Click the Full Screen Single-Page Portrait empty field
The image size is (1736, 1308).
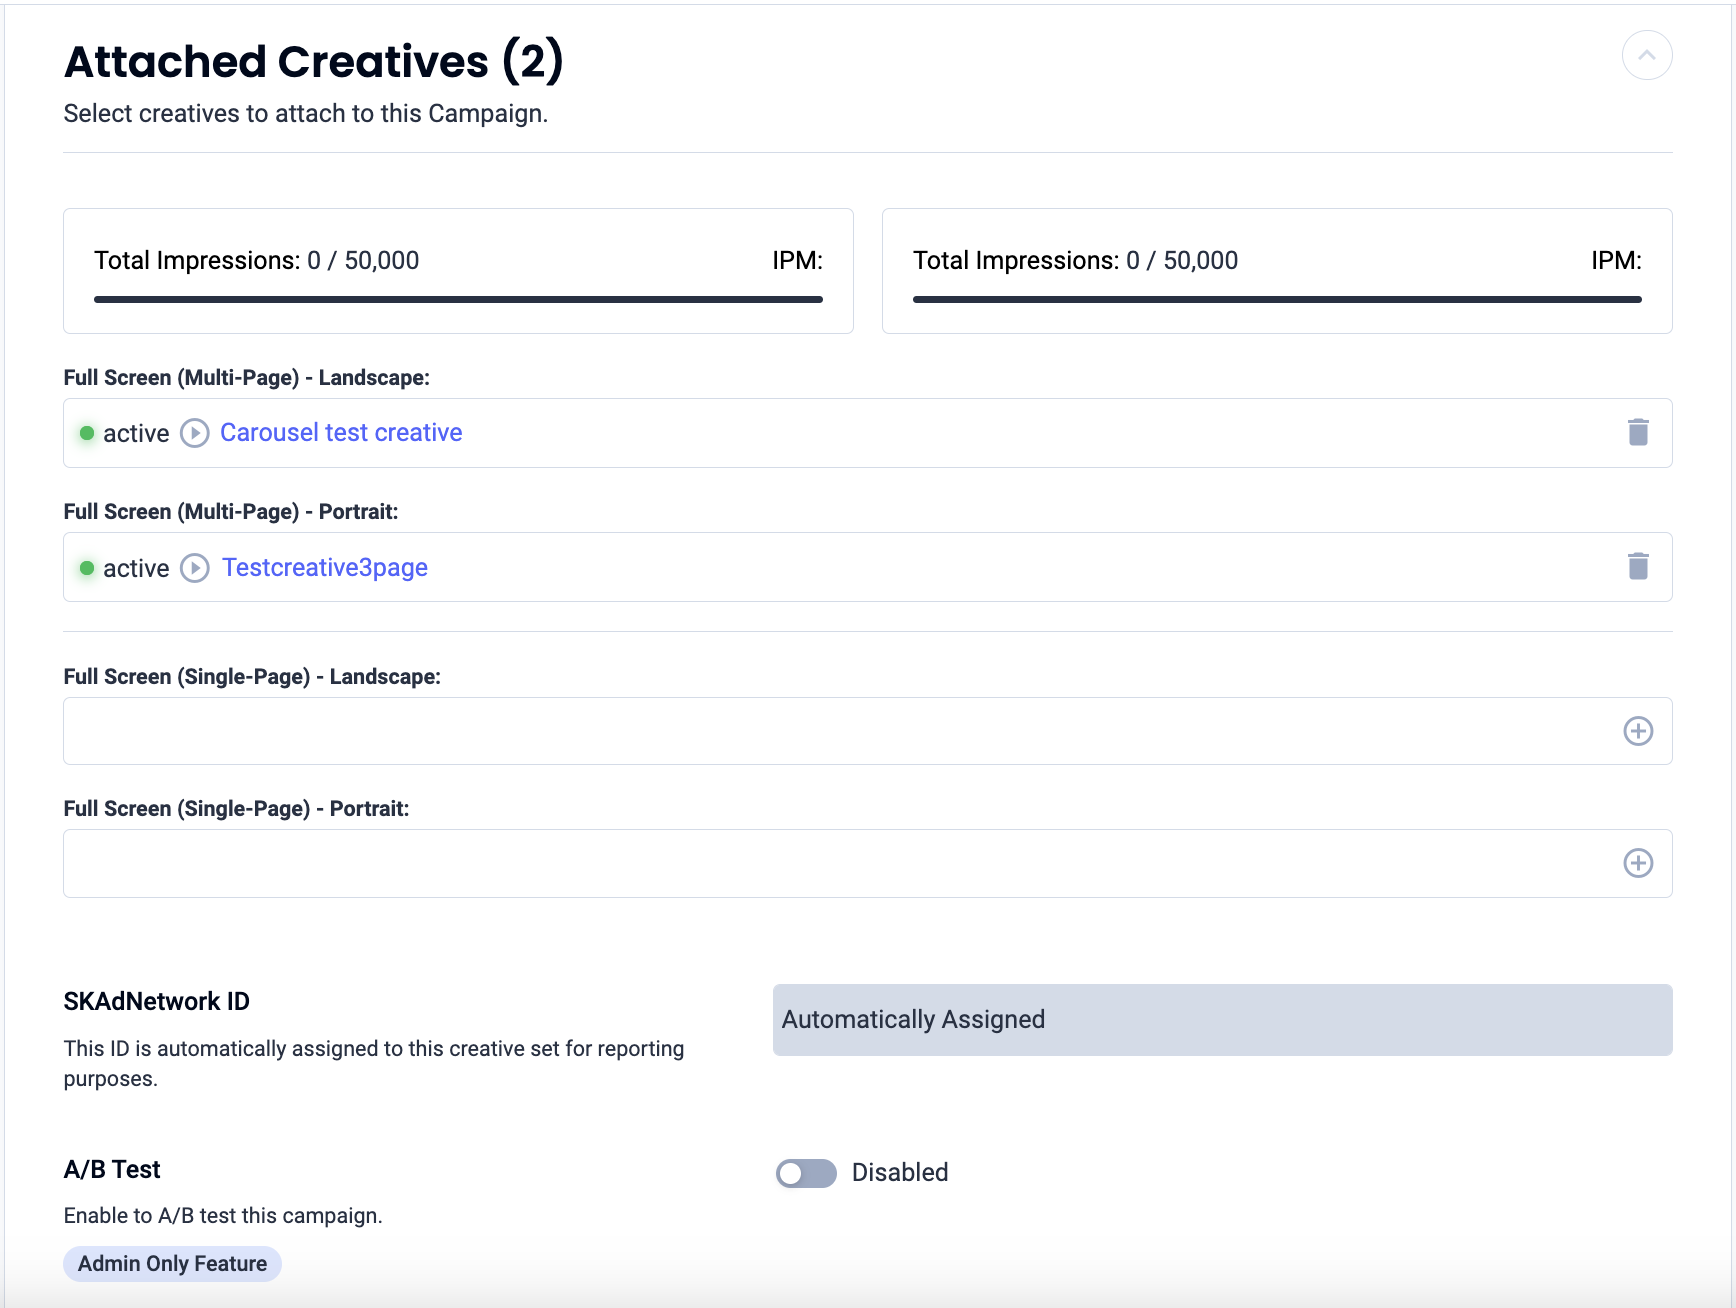coord(867,863)
